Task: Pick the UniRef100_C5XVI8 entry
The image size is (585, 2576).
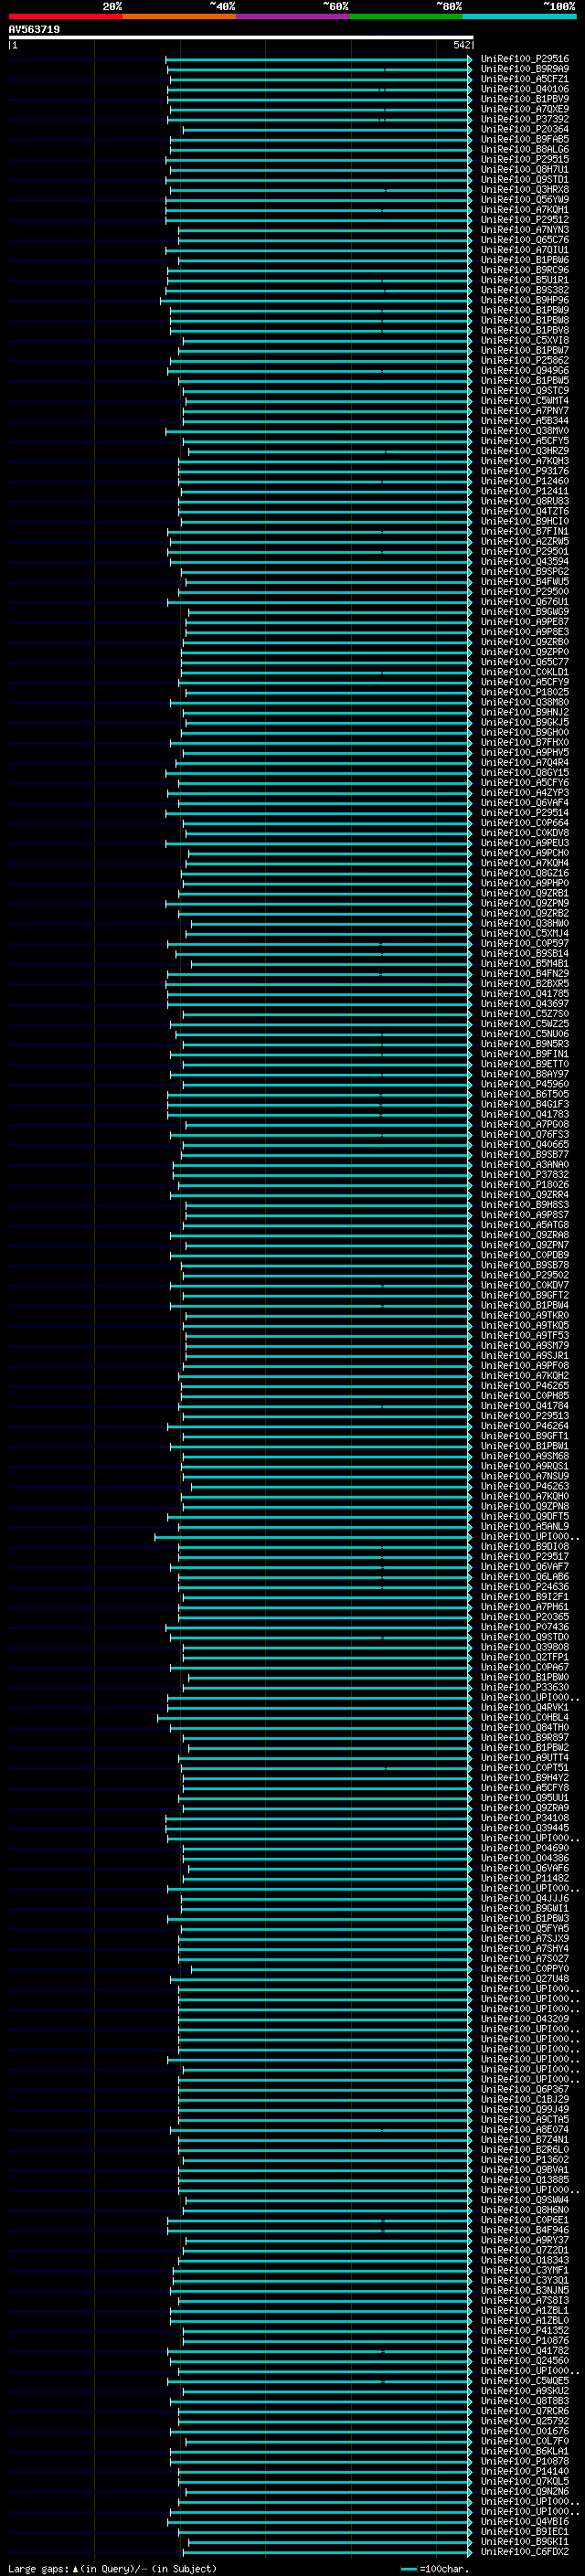Action: 525,340
